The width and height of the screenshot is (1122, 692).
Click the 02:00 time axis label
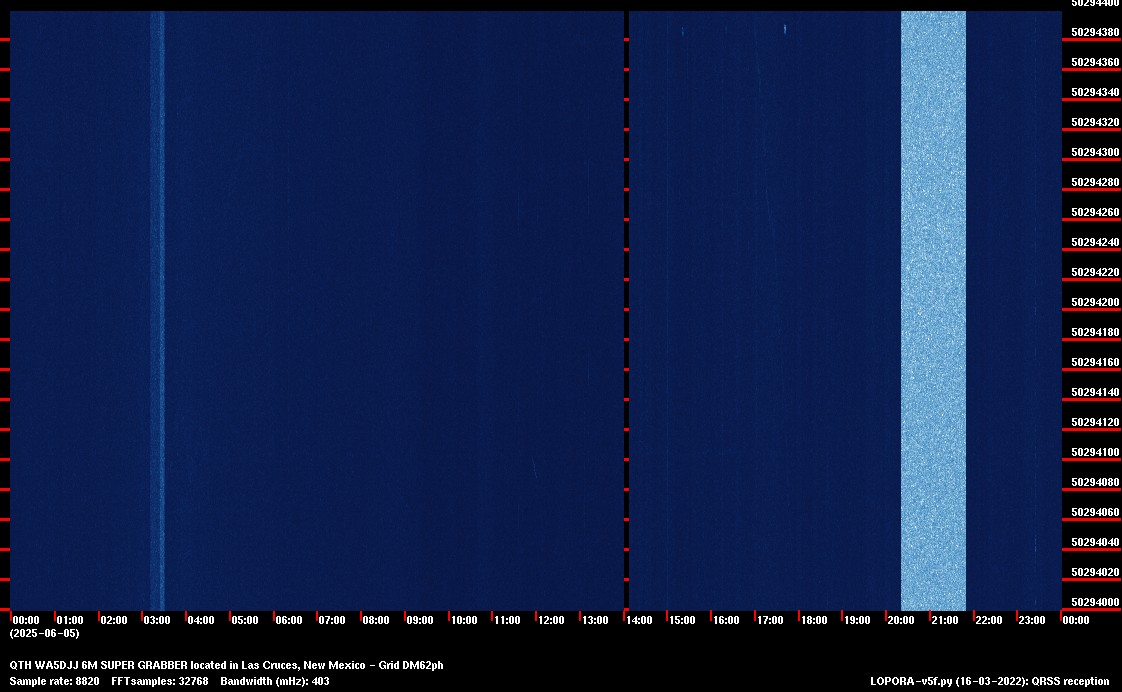[x=113, y=620]
